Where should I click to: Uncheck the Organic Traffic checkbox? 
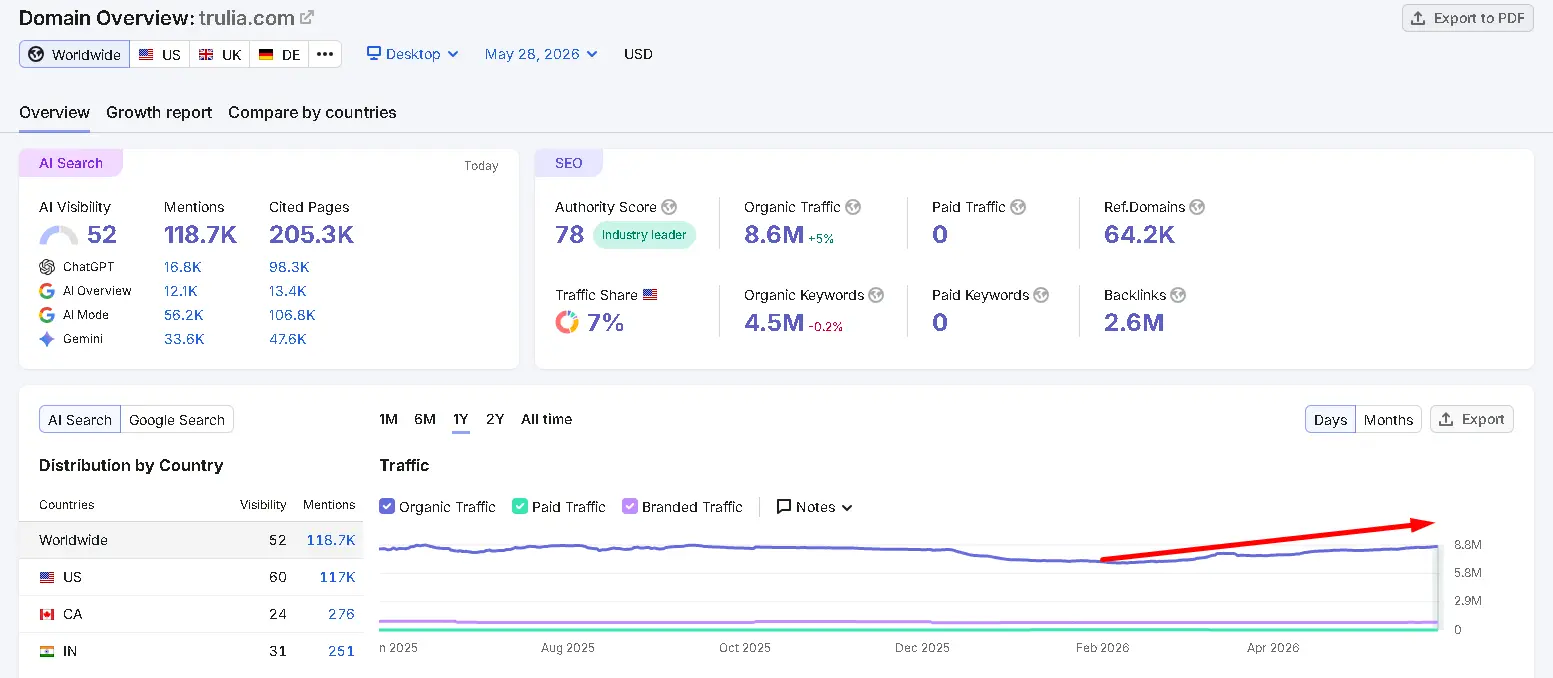tap(387, 506)
